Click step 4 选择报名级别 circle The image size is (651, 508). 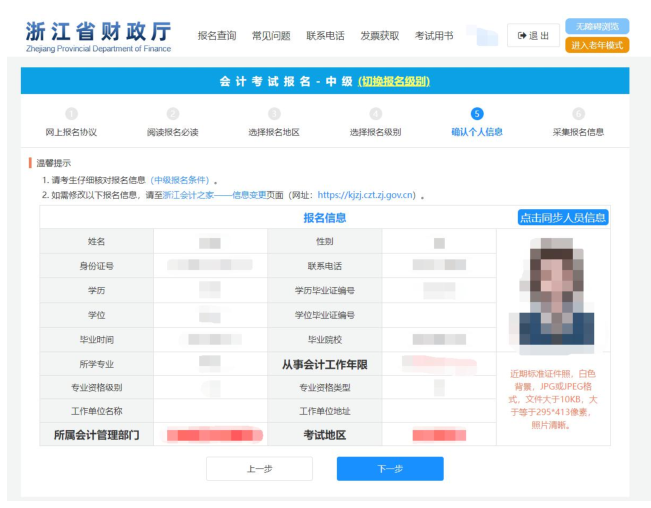point(376,114)
